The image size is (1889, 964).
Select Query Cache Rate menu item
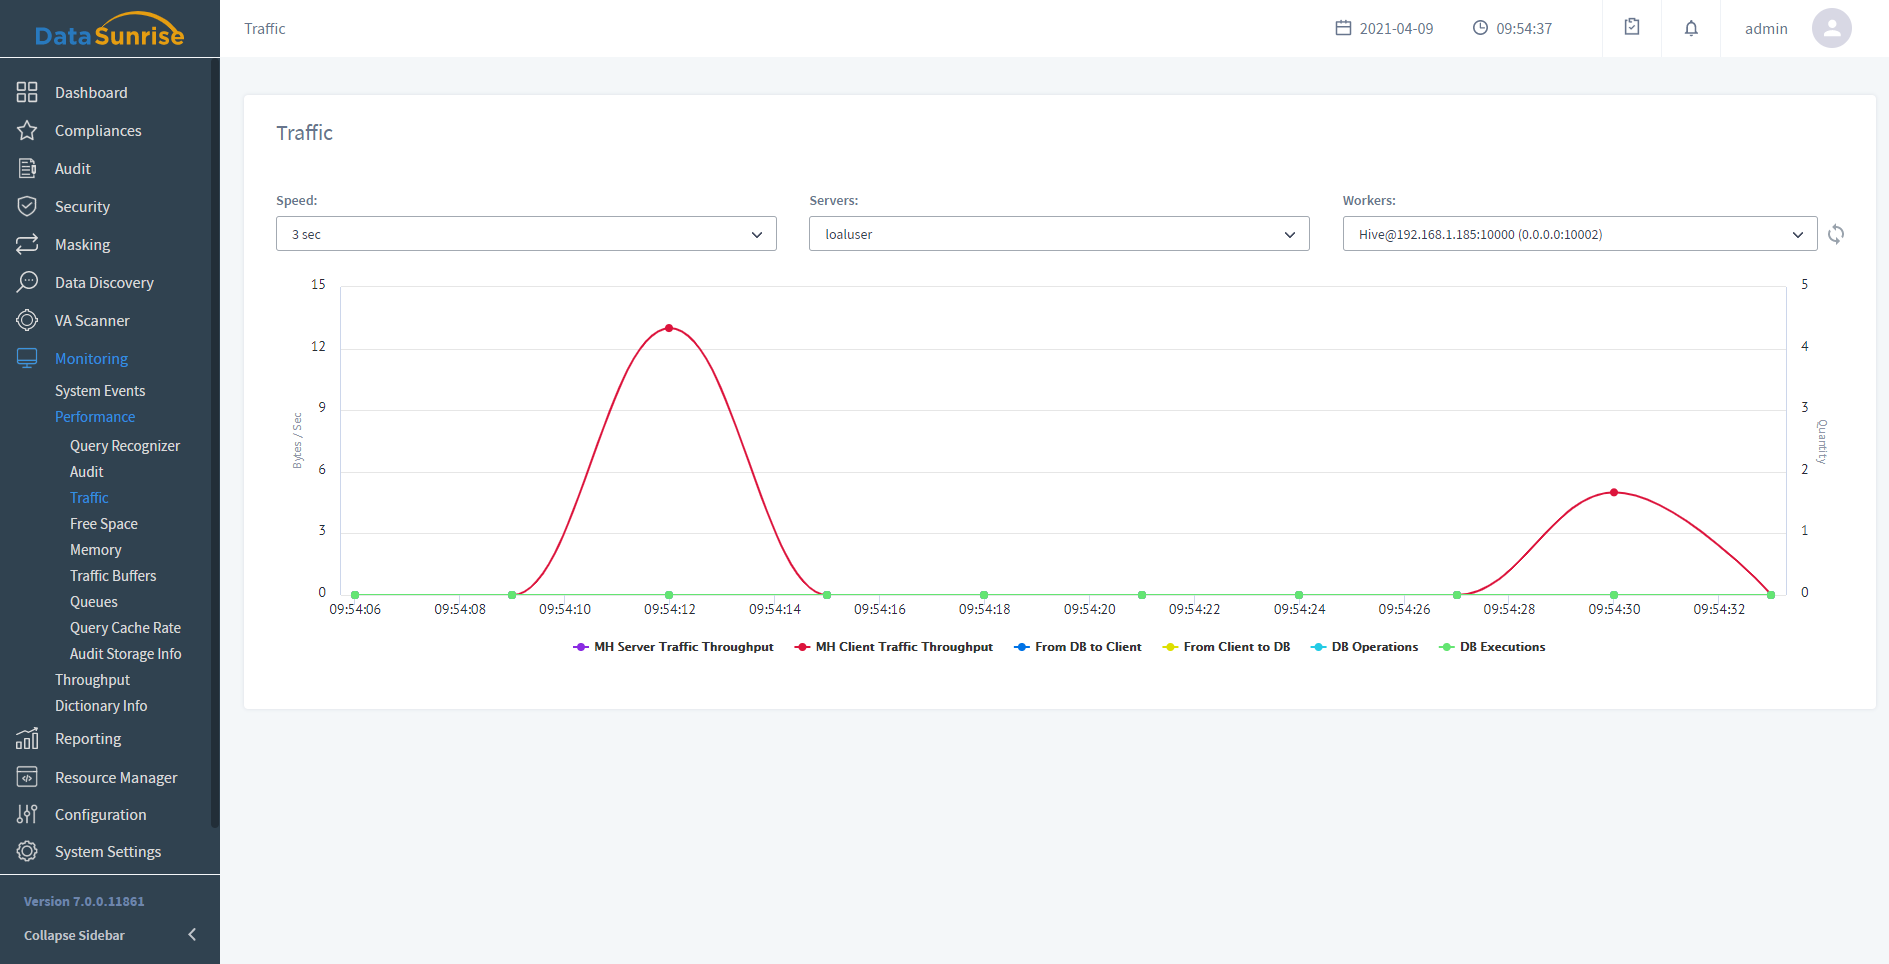click(x=125, y=628)
